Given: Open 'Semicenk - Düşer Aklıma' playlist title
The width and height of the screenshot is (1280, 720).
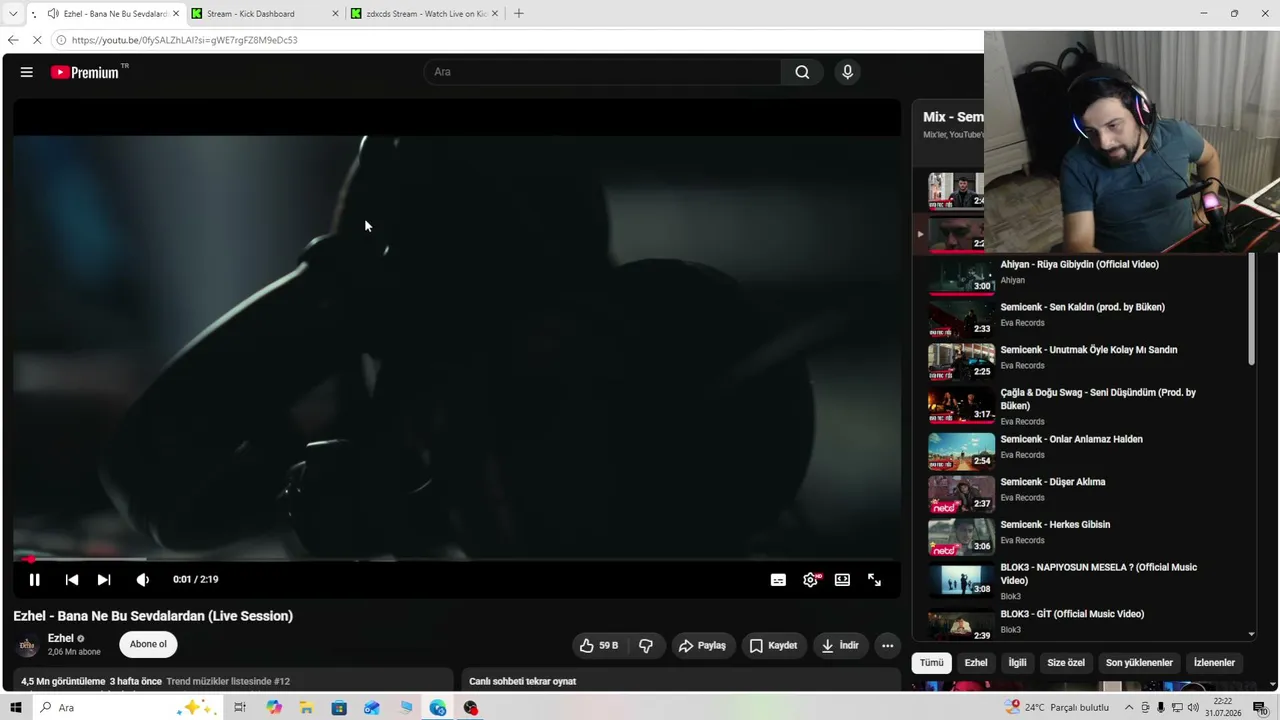Looking at the screenshot, I should tap(1053, 482).
